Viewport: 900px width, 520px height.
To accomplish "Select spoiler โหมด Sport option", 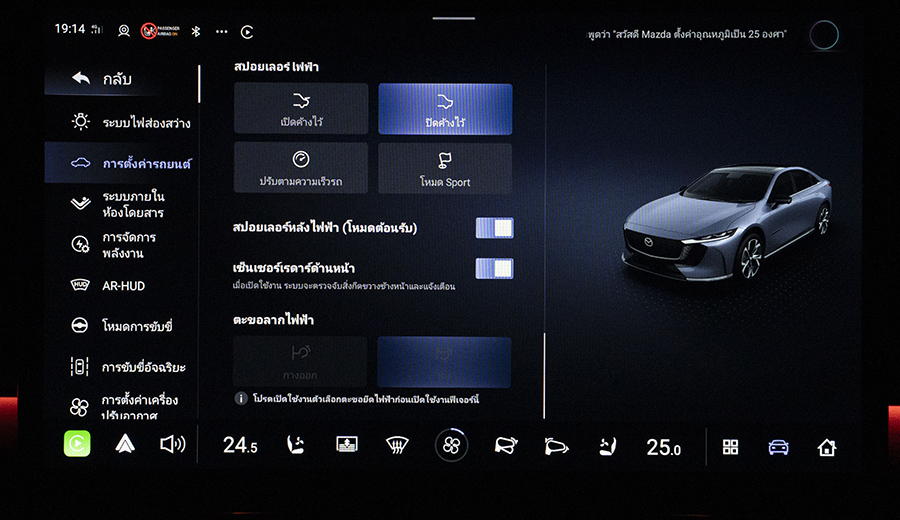I will [x=445, y=168].
